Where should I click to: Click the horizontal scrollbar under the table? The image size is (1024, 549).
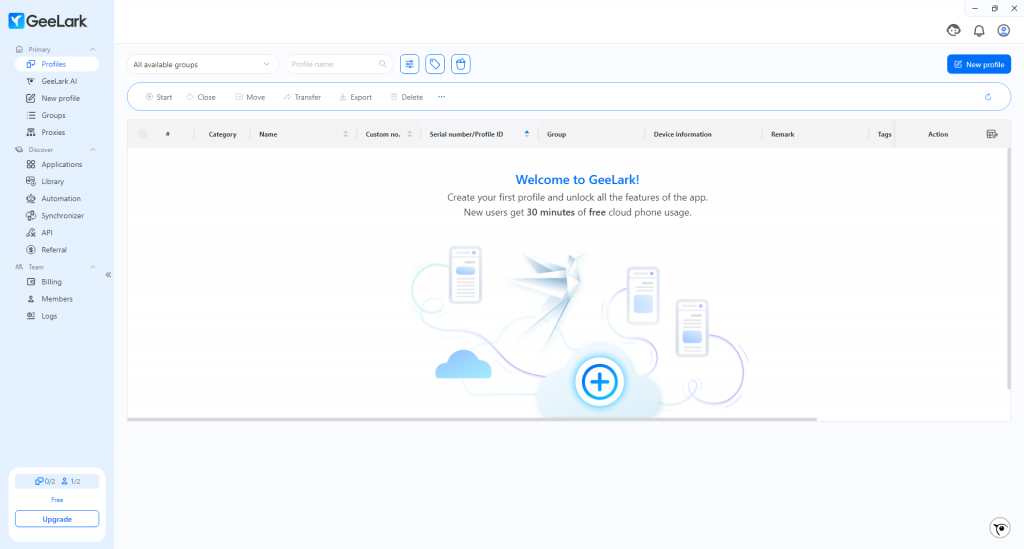472,419
